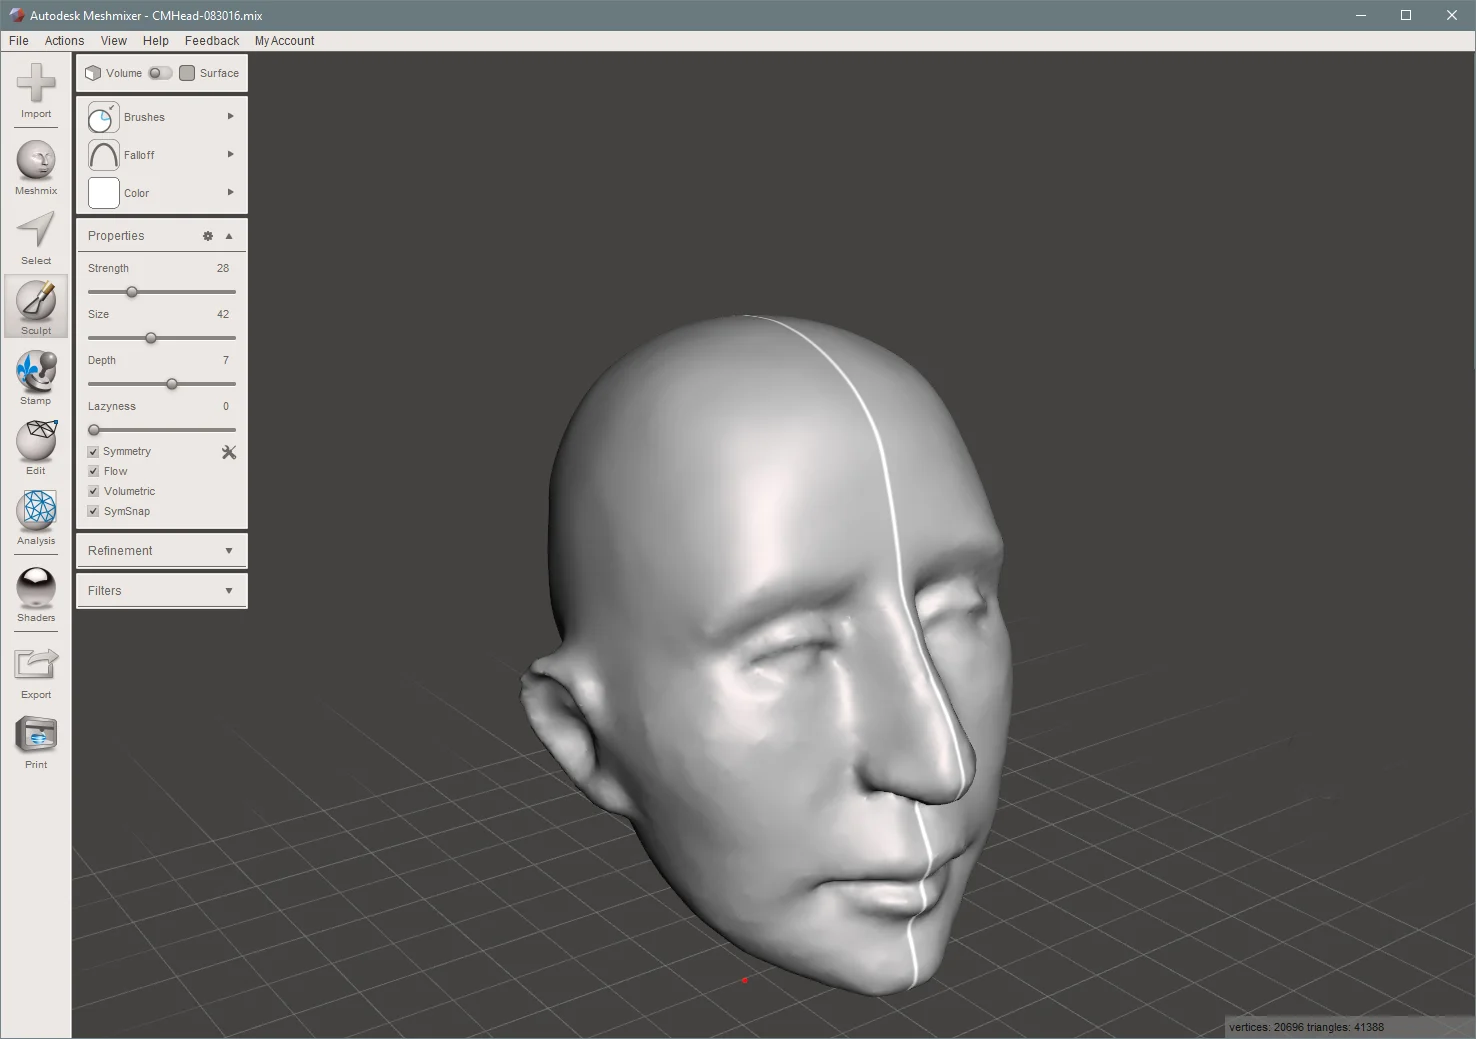Minimize the Meshmixer window
This screenshot has height=1039, width=1476.
click(x=1360, y=15)
